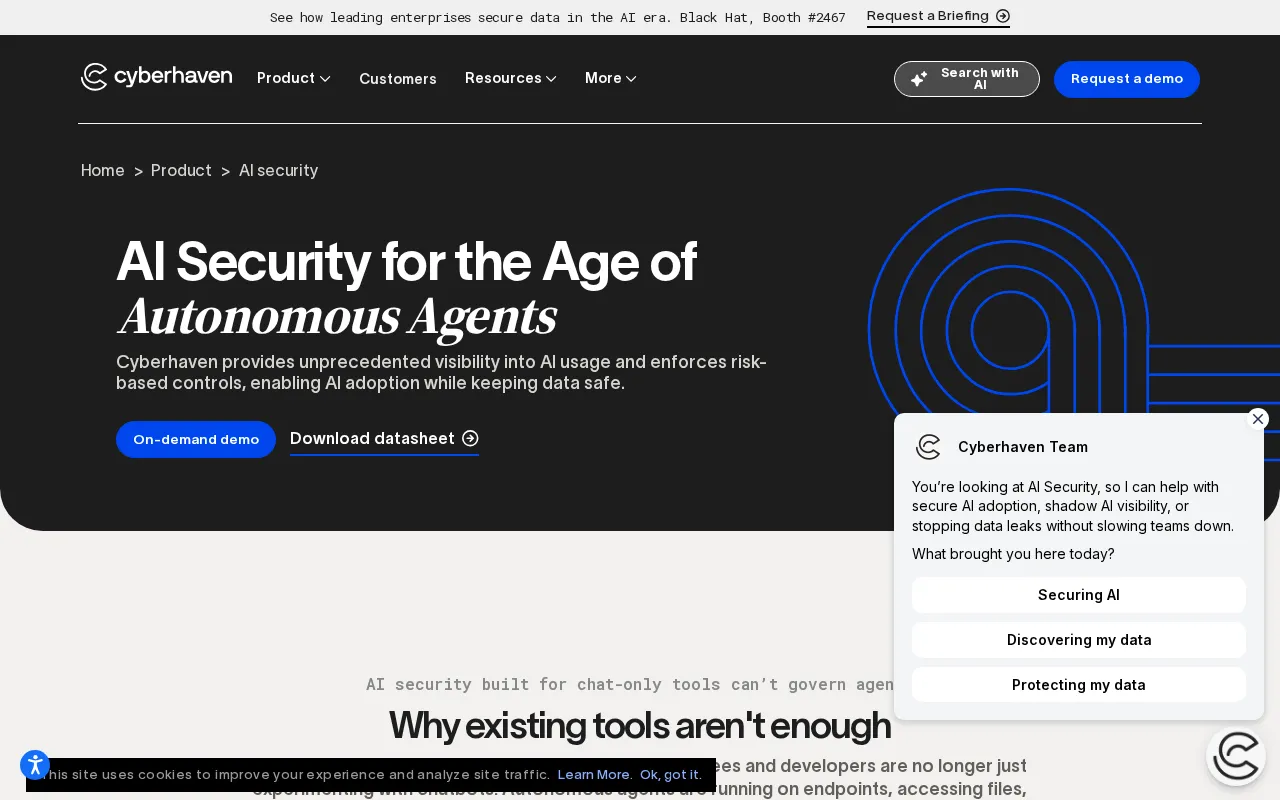This screenshot has width=1280, height=800.
Task: Click the Cyberhaven logo in header
Action: coord(156,77)
